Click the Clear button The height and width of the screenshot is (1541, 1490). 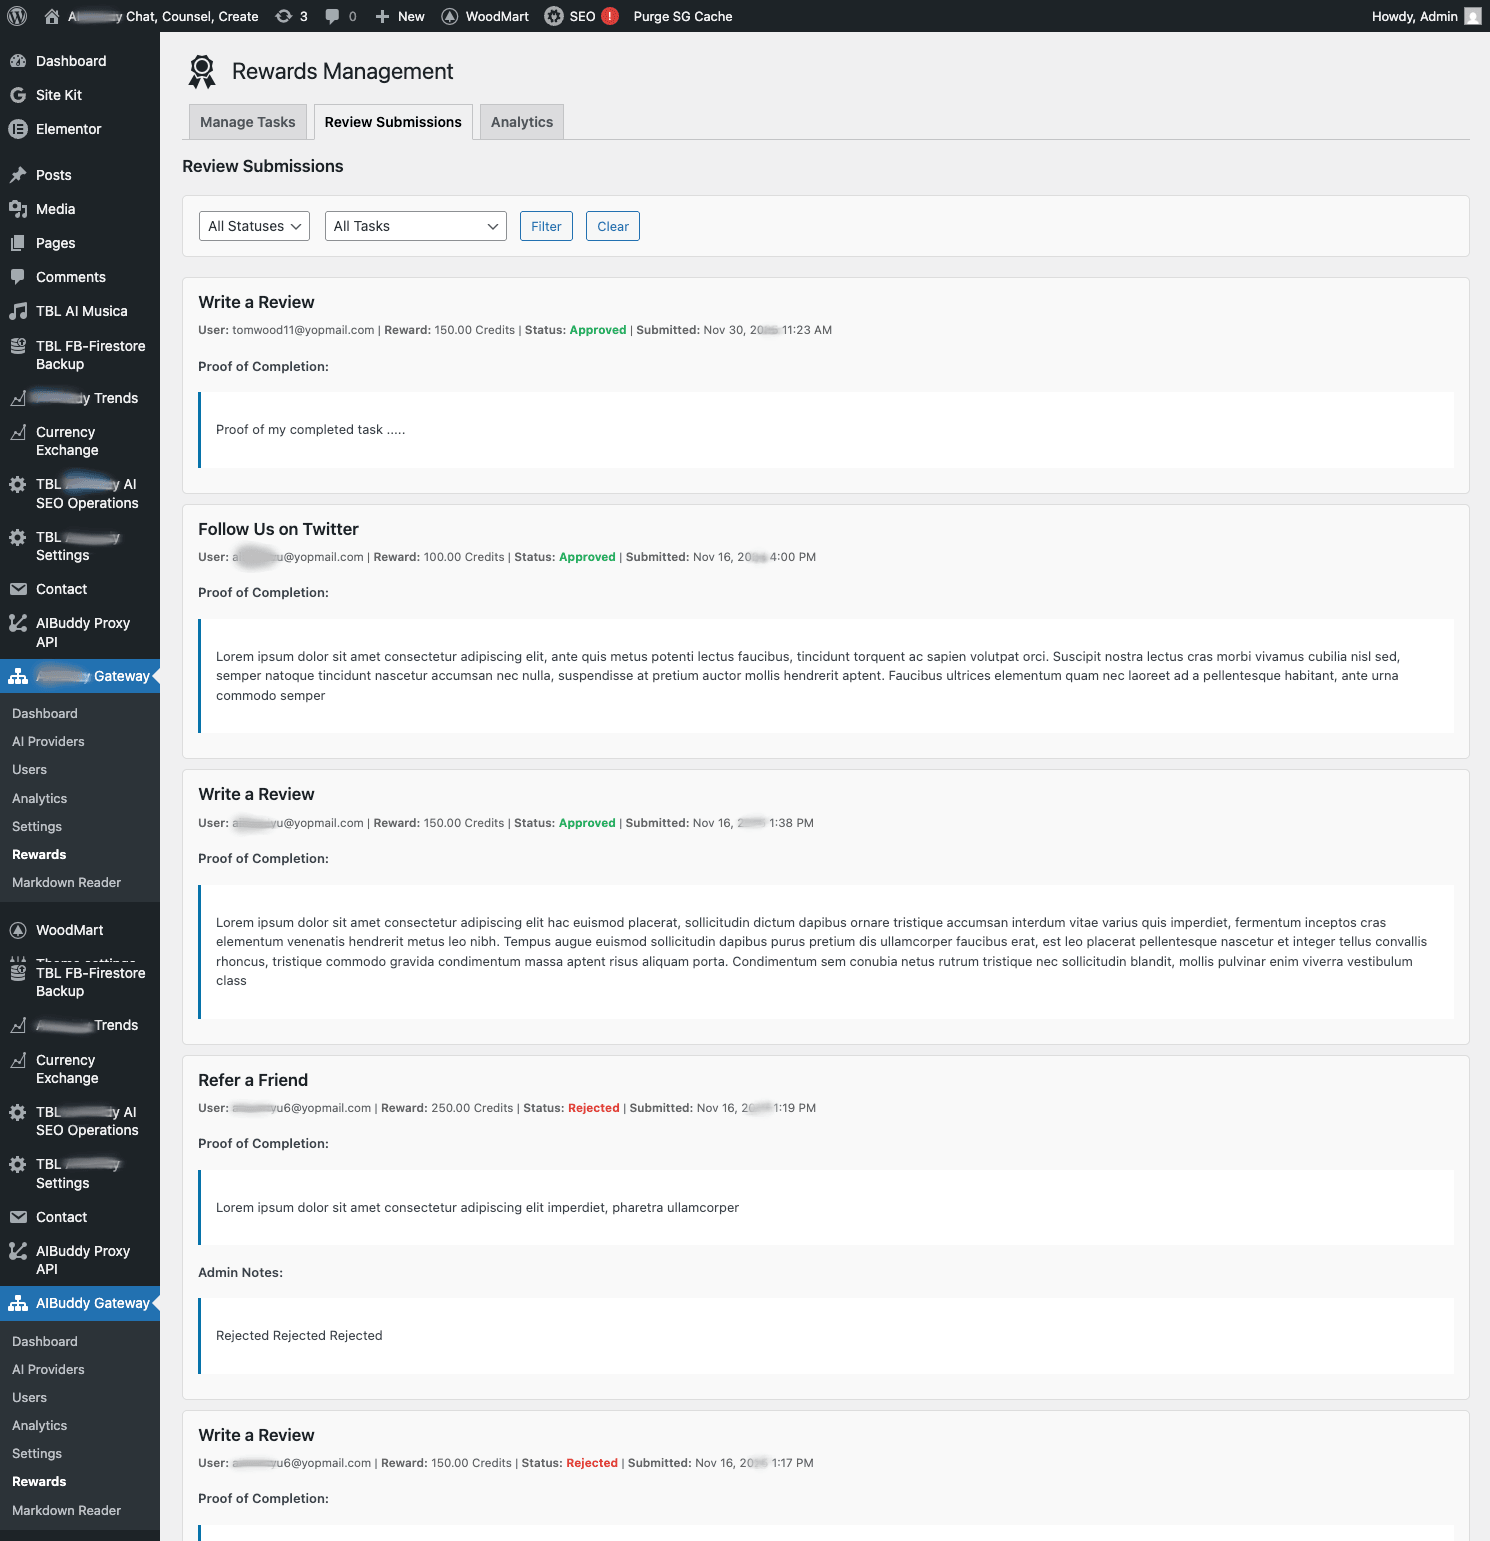[612, 226]
